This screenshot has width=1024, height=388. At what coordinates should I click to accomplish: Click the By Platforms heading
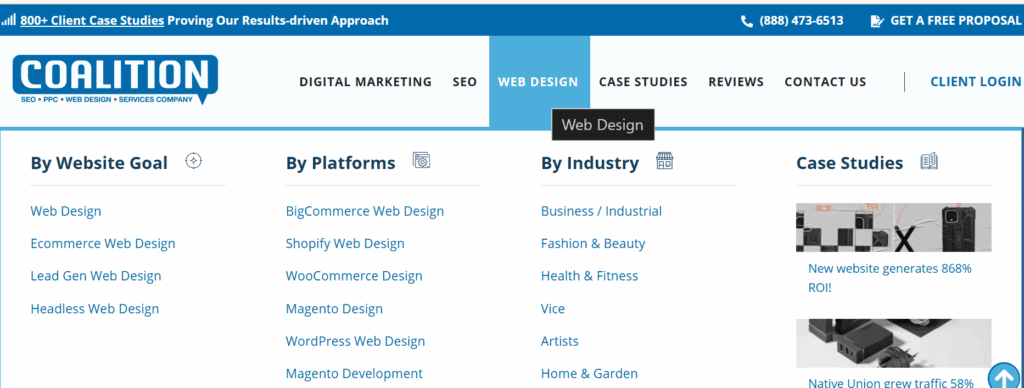click(x=340, y=163)
